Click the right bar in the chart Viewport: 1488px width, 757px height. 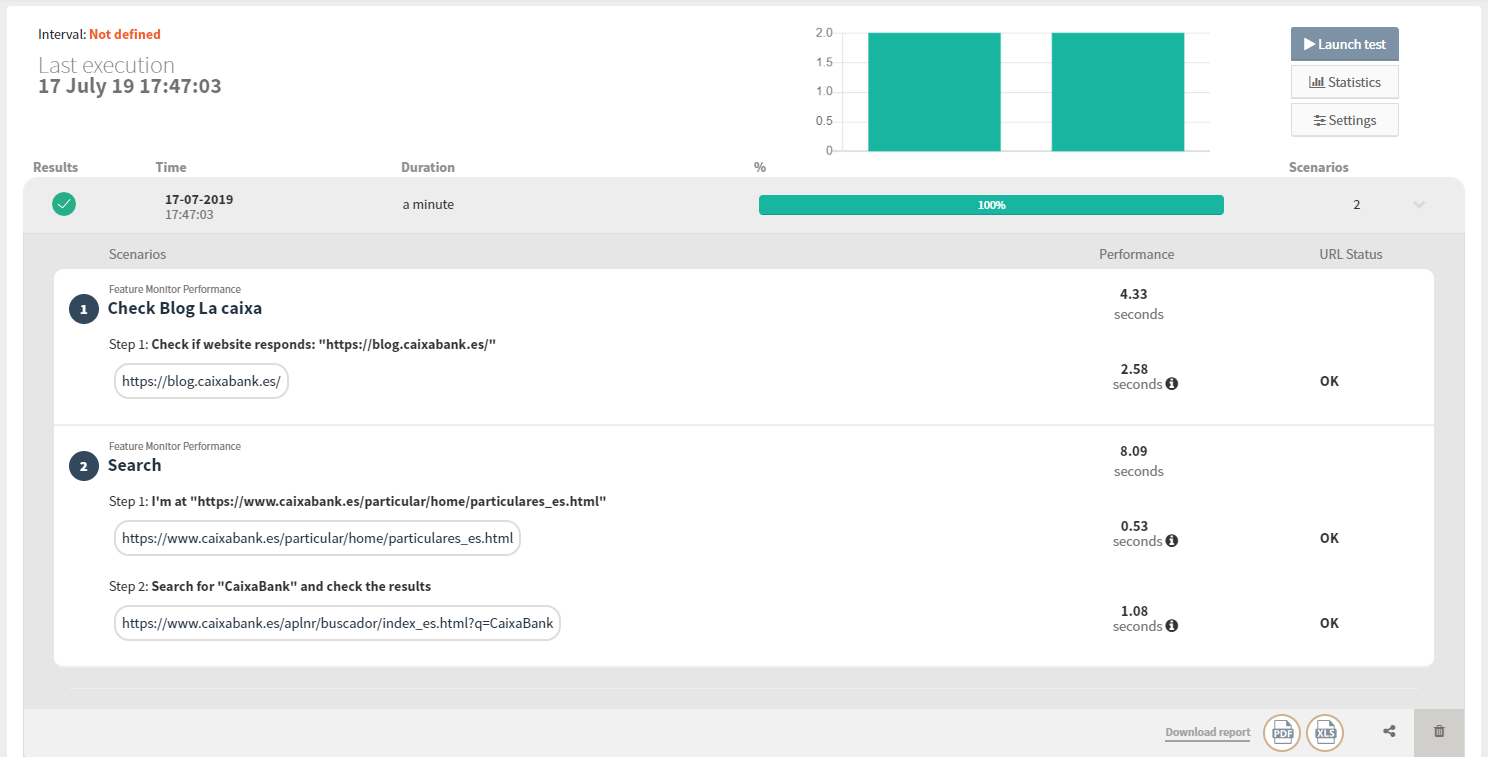point(1118,92)
